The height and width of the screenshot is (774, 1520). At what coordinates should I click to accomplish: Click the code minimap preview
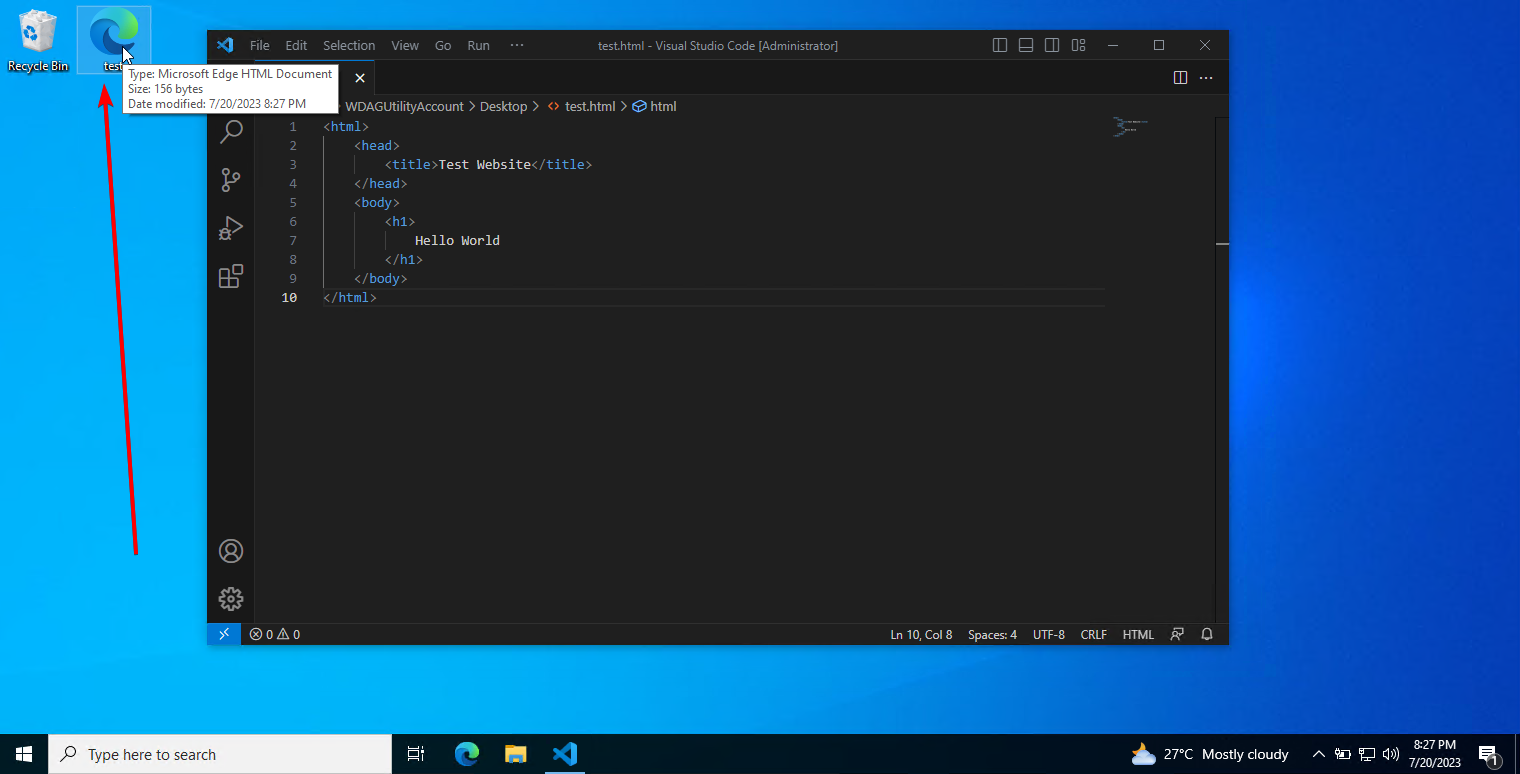(x=1131, y=127)
